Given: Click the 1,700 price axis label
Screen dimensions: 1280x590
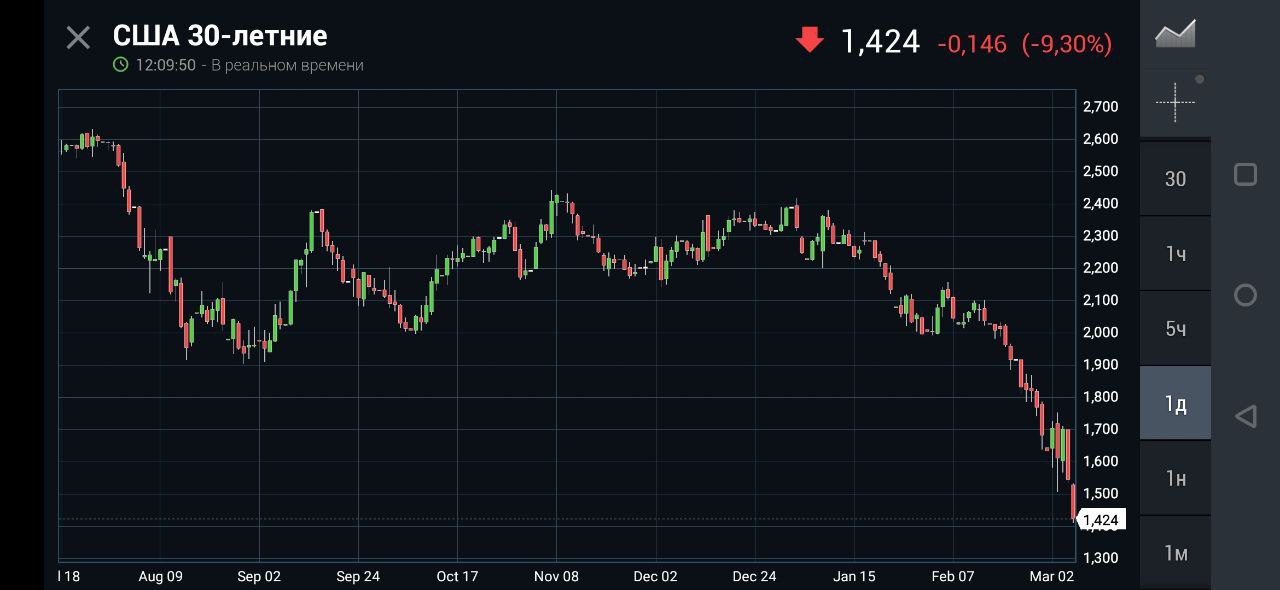Looking at the screenshot, I should click(1100, 429).
